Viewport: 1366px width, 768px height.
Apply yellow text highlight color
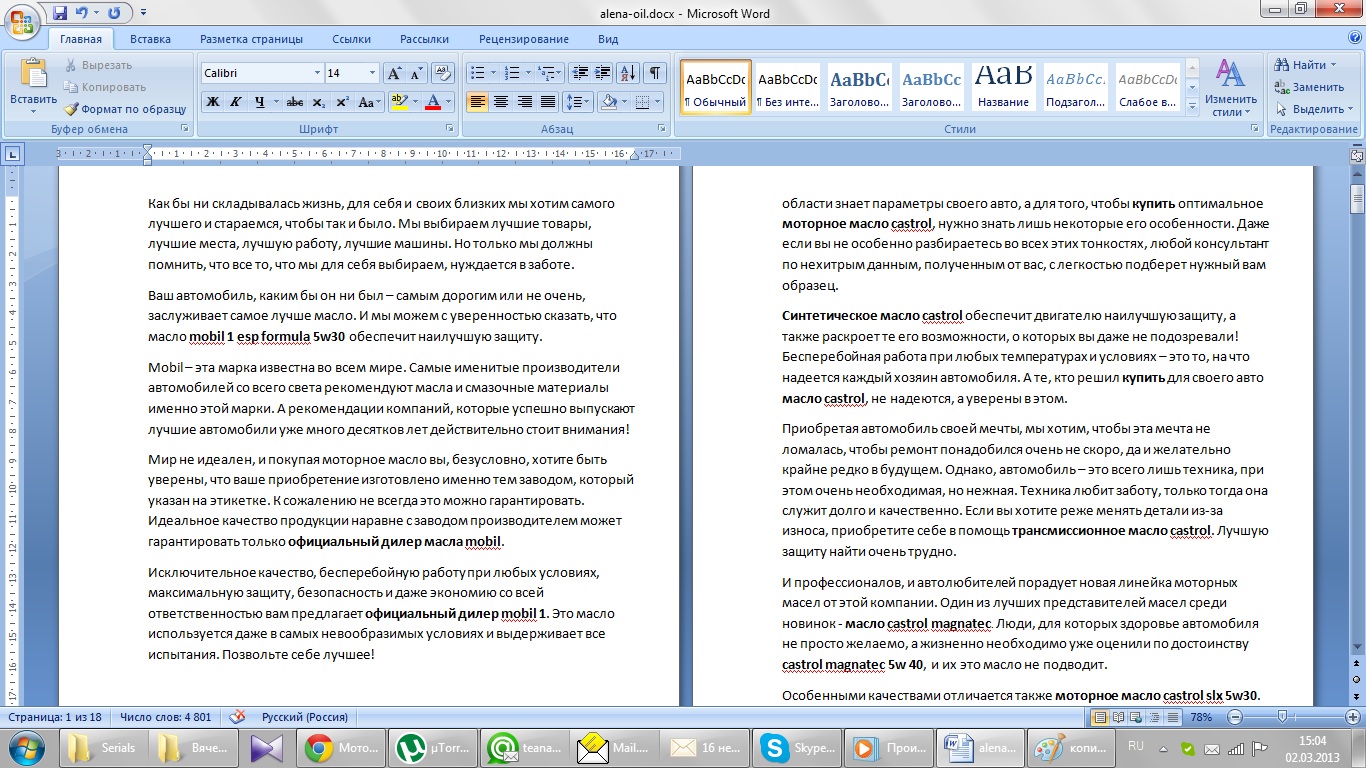pyautogui.click(x=399, y=102)
